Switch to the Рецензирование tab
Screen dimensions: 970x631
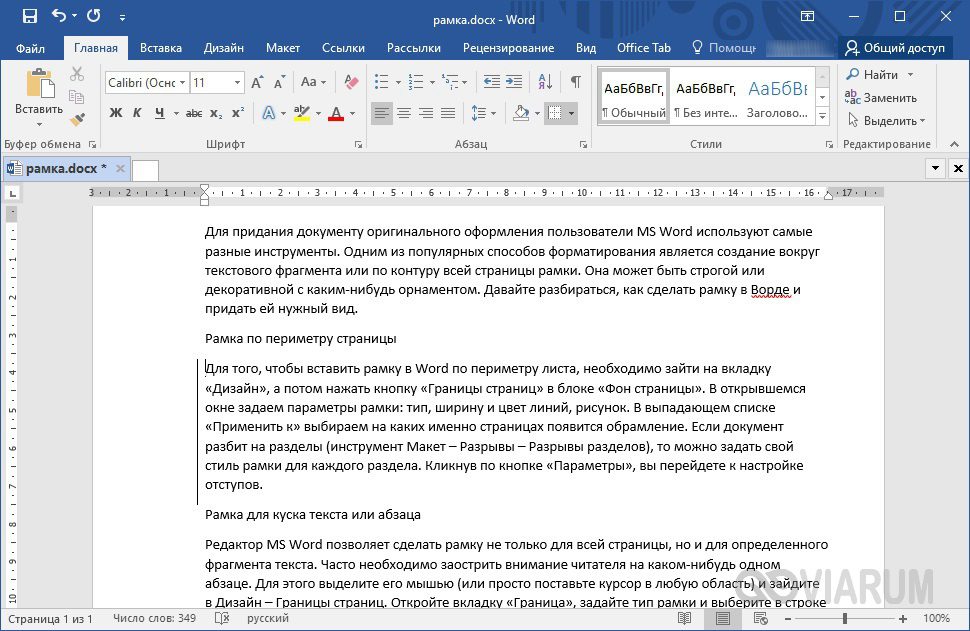tap(509, 48)
